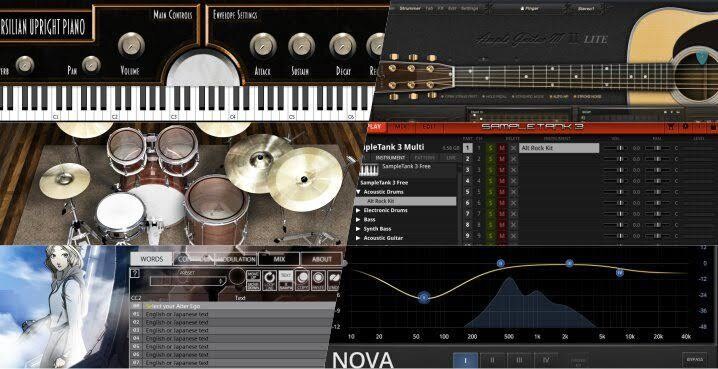Open the Stereo1 selector in guitar plugin
The width and height of the screenshot is (718, 369).
point(587,8)
